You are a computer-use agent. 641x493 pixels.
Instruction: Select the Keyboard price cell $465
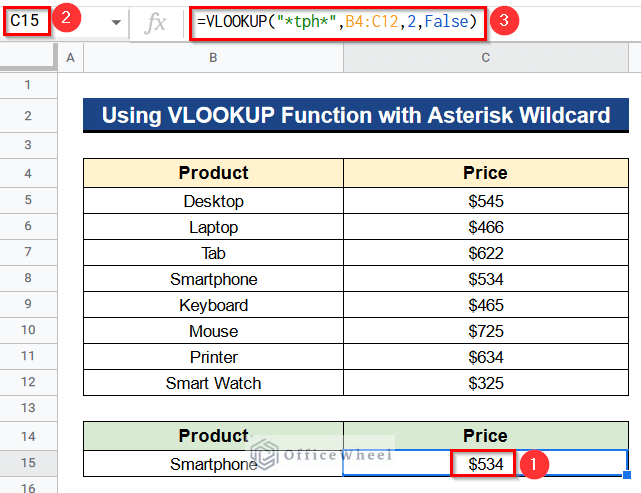click(x=486, y=305)
